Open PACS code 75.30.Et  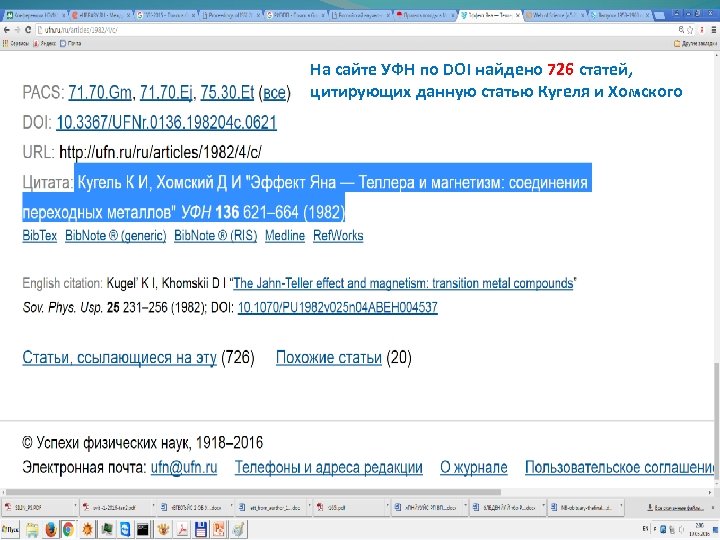pyautogui.click(x=227, y=93)
